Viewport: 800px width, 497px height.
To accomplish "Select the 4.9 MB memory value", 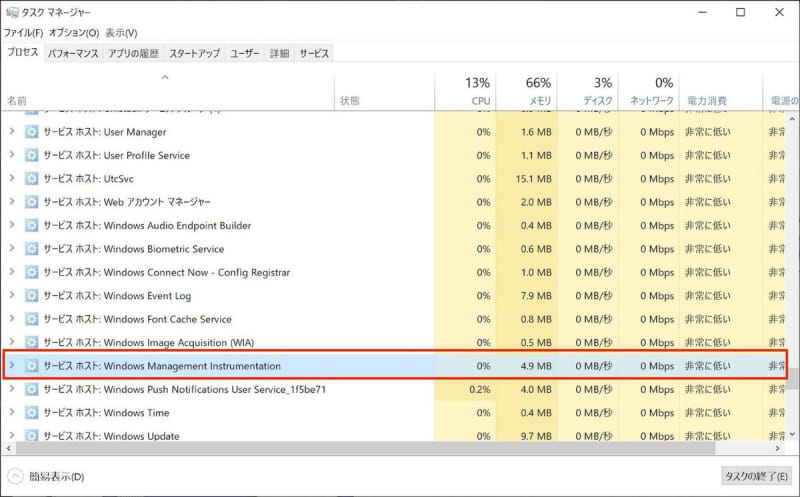I will pos(536,366).
